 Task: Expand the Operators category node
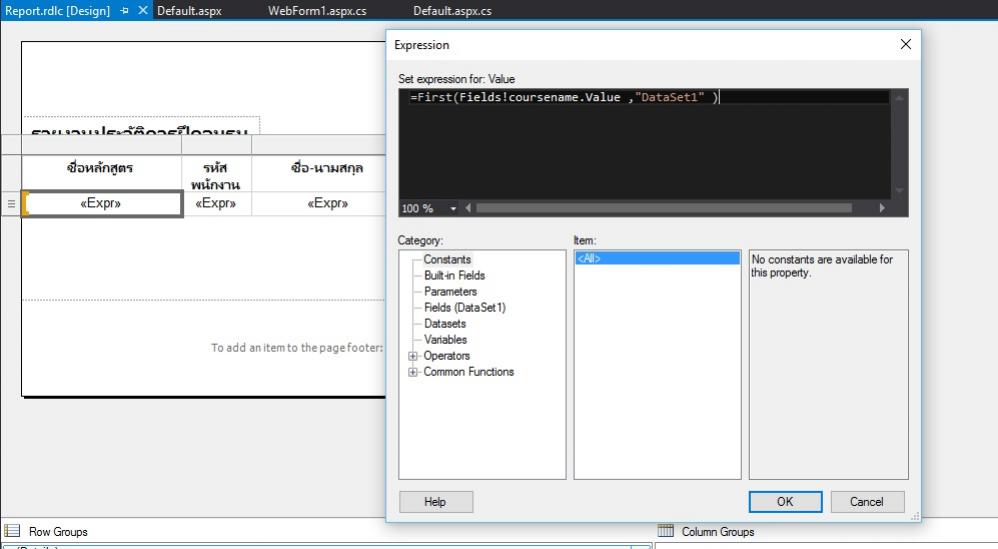point(413,356)
